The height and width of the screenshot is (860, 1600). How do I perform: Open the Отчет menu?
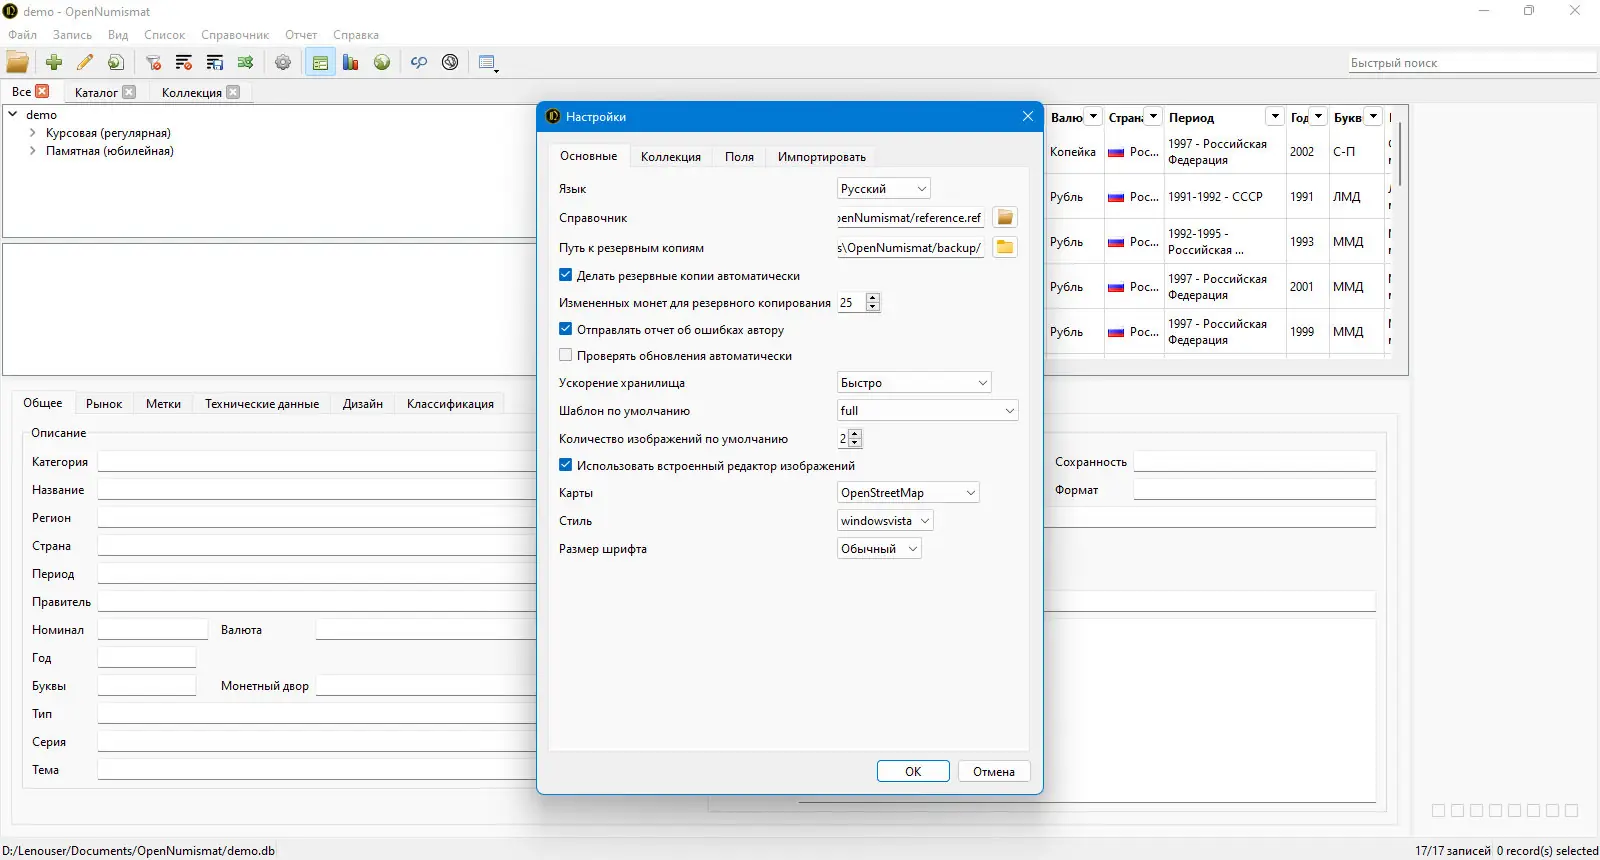tap(301, 35)
